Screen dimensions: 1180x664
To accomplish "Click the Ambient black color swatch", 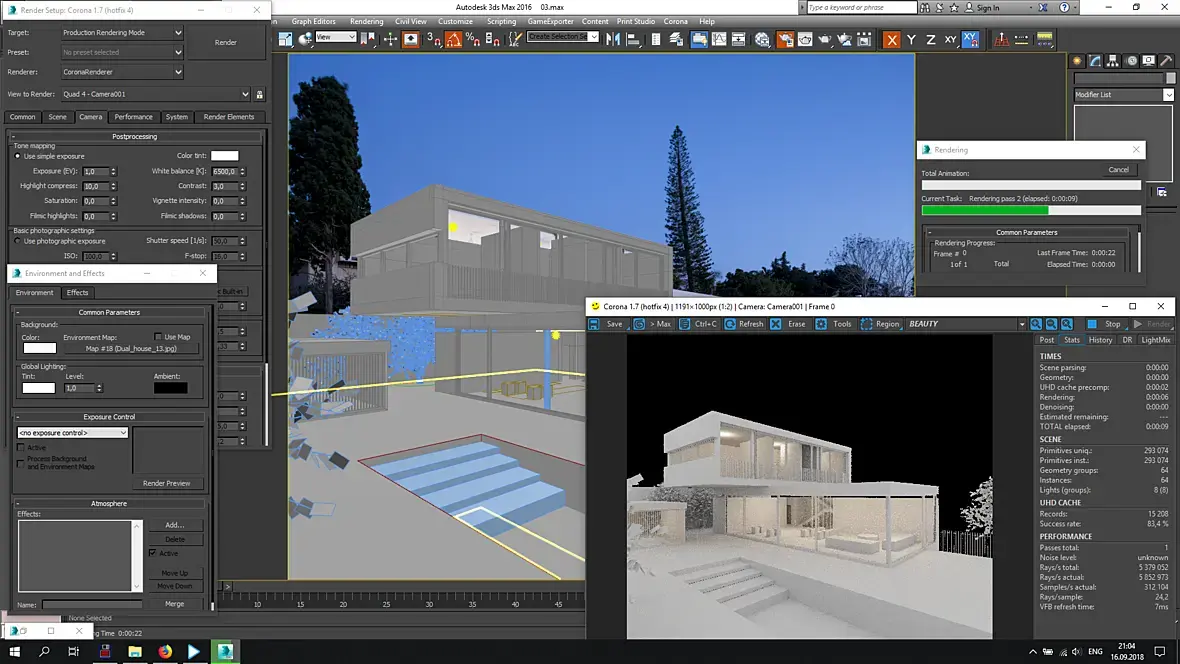I will point(170,388).
